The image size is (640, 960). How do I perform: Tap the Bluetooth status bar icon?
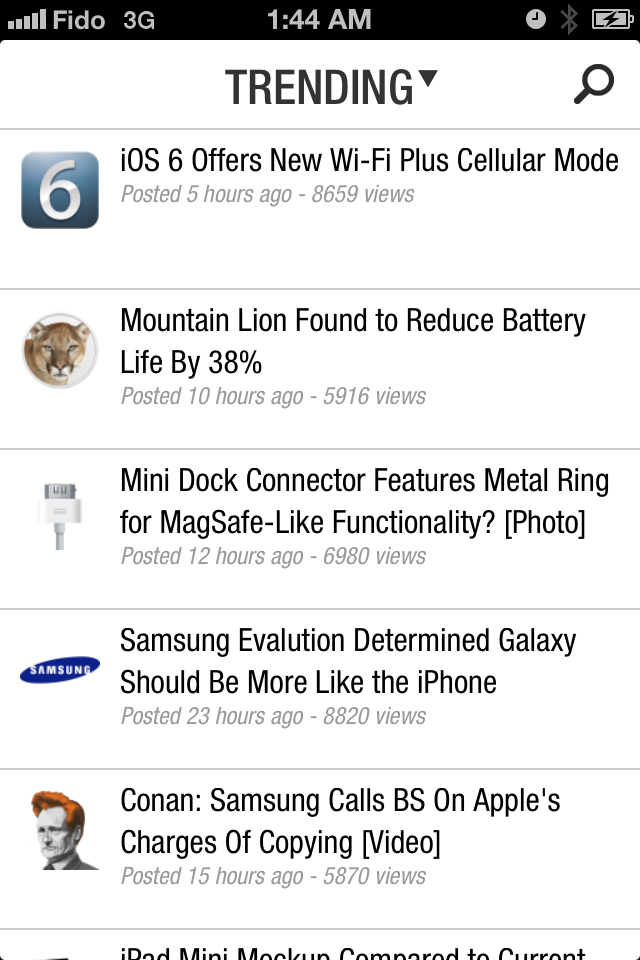pos(569,19)
